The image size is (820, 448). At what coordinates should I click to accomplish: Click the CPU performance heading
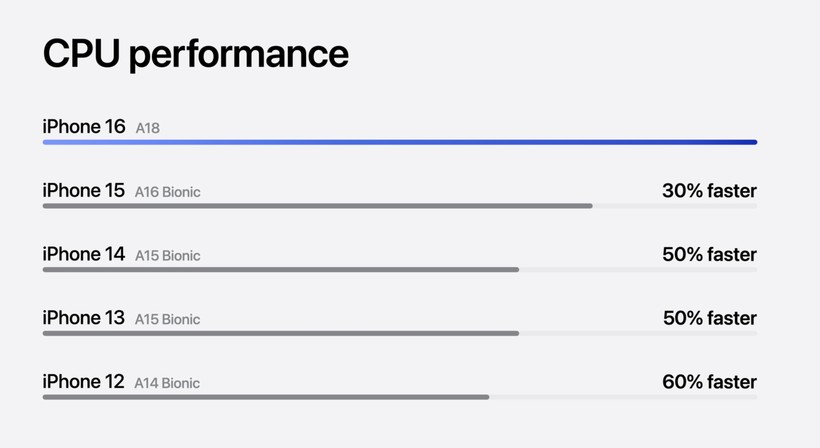(x=196, y=54)
